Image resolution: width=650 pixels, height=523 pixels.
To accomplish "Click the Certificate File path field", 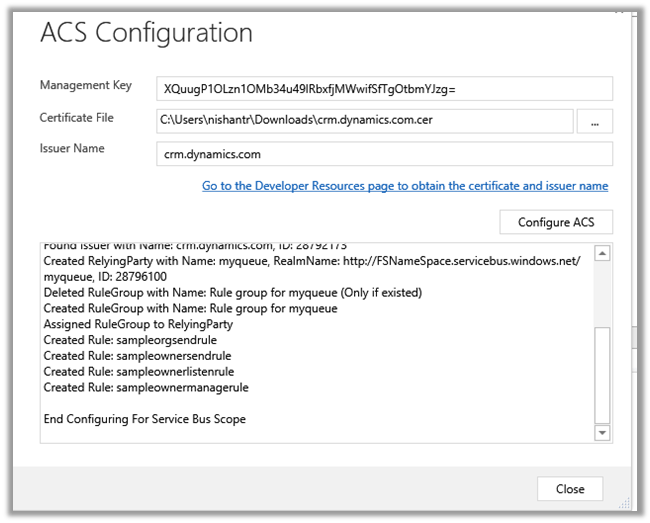I will coord(365,122).
